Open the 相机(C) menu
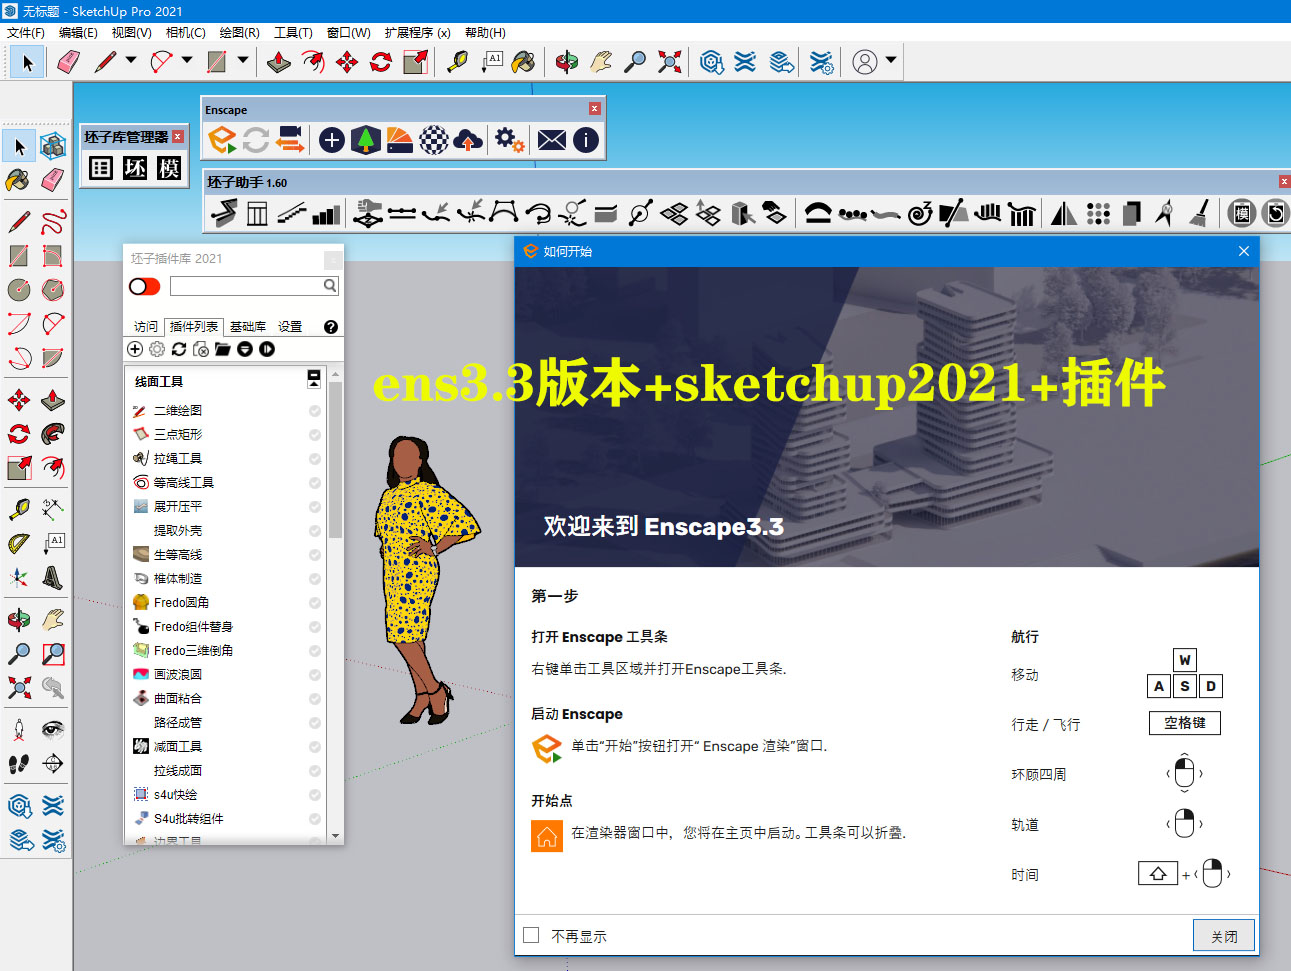The height and width of the screenshot is (971, 1291). (x=186, y=33)
